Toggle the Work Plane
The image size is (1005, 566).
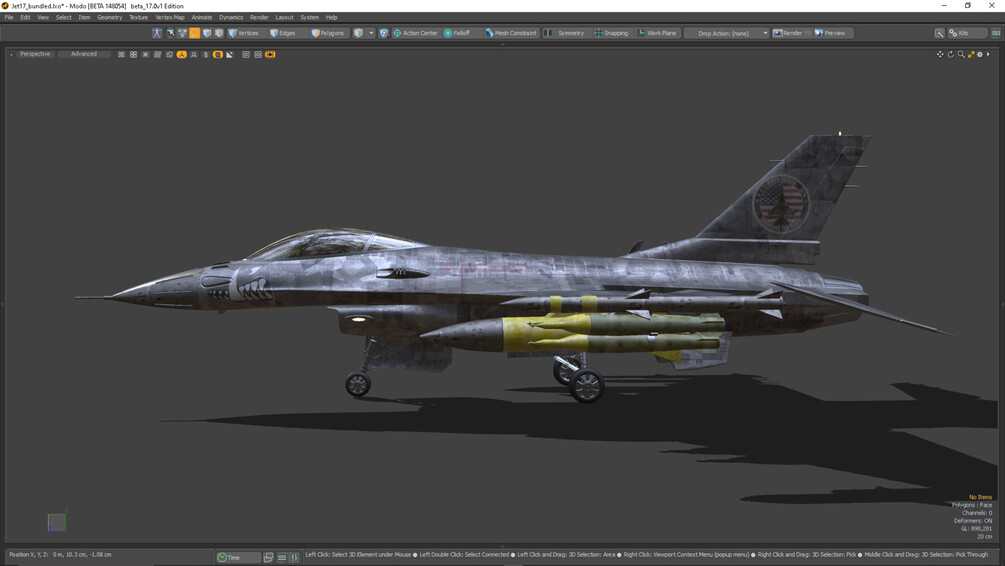pyautogui.click(x=657, y=33)
